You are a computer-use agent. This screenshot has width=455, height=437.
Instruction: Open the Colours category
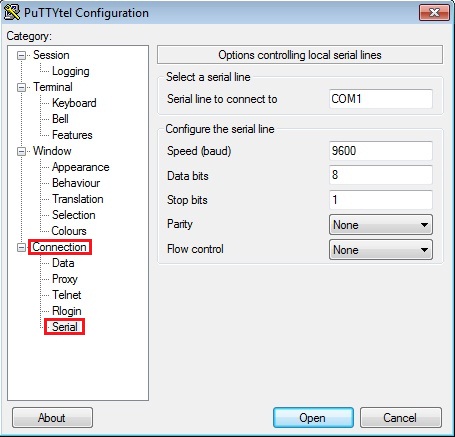[69, 231]
